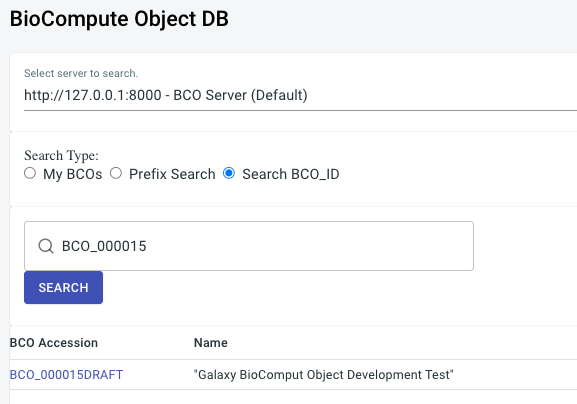Viewport: 577px width, 404px height.
Task: Open the BCO_000015DRAFT accession link
Action: [x=66, y=375]
